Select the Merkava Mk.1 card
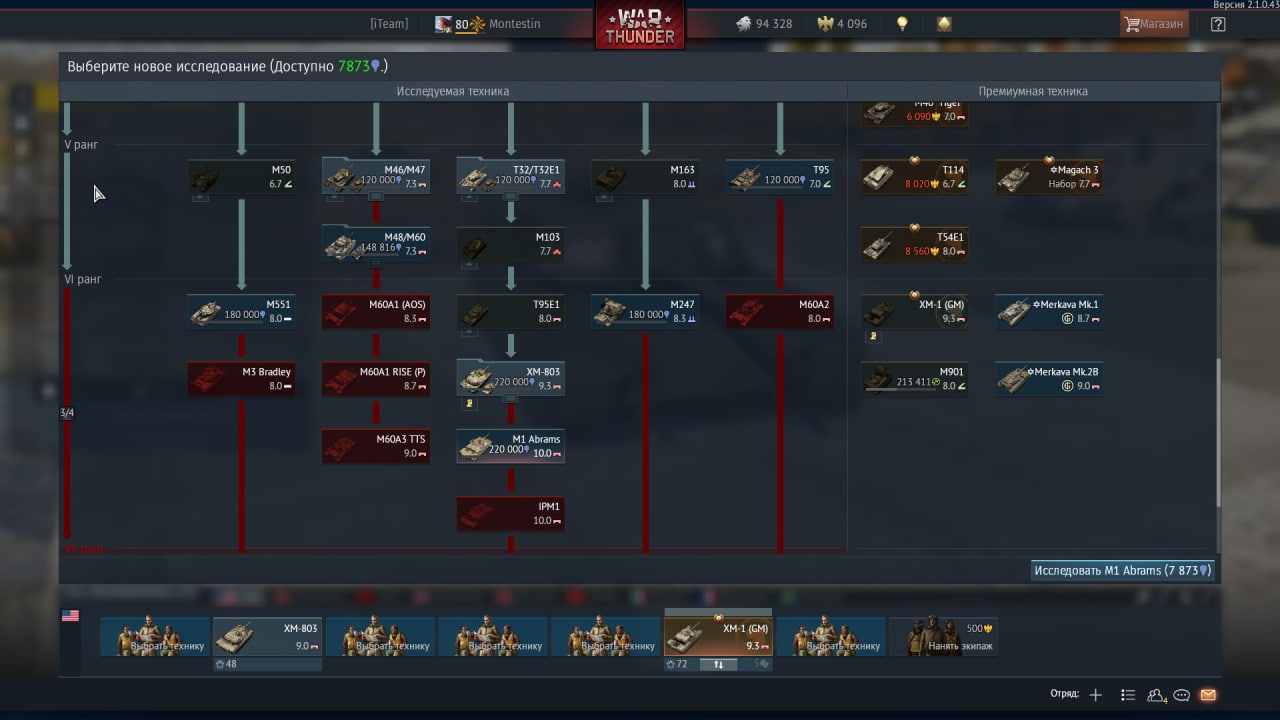This screenshot has width=1280, height=720. point(1049,311)
